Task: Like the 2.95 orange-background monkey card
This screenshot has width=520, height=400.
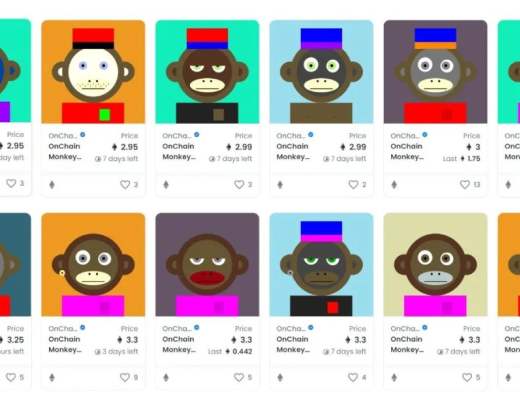Action: click(125, 184)
